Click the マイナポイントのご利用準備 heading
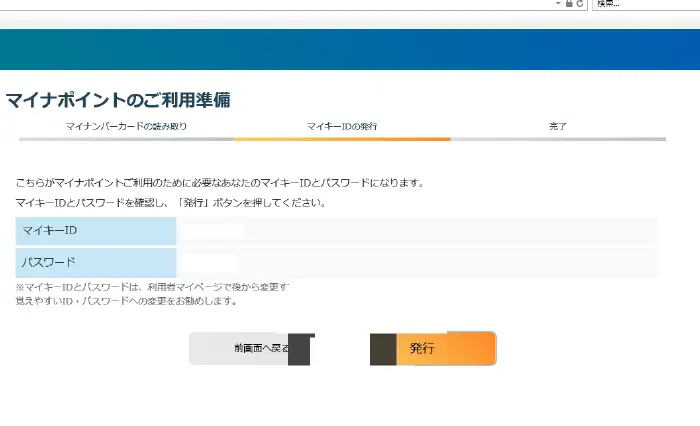This screenshot has height=426, width=700. [x=118, y=100]
